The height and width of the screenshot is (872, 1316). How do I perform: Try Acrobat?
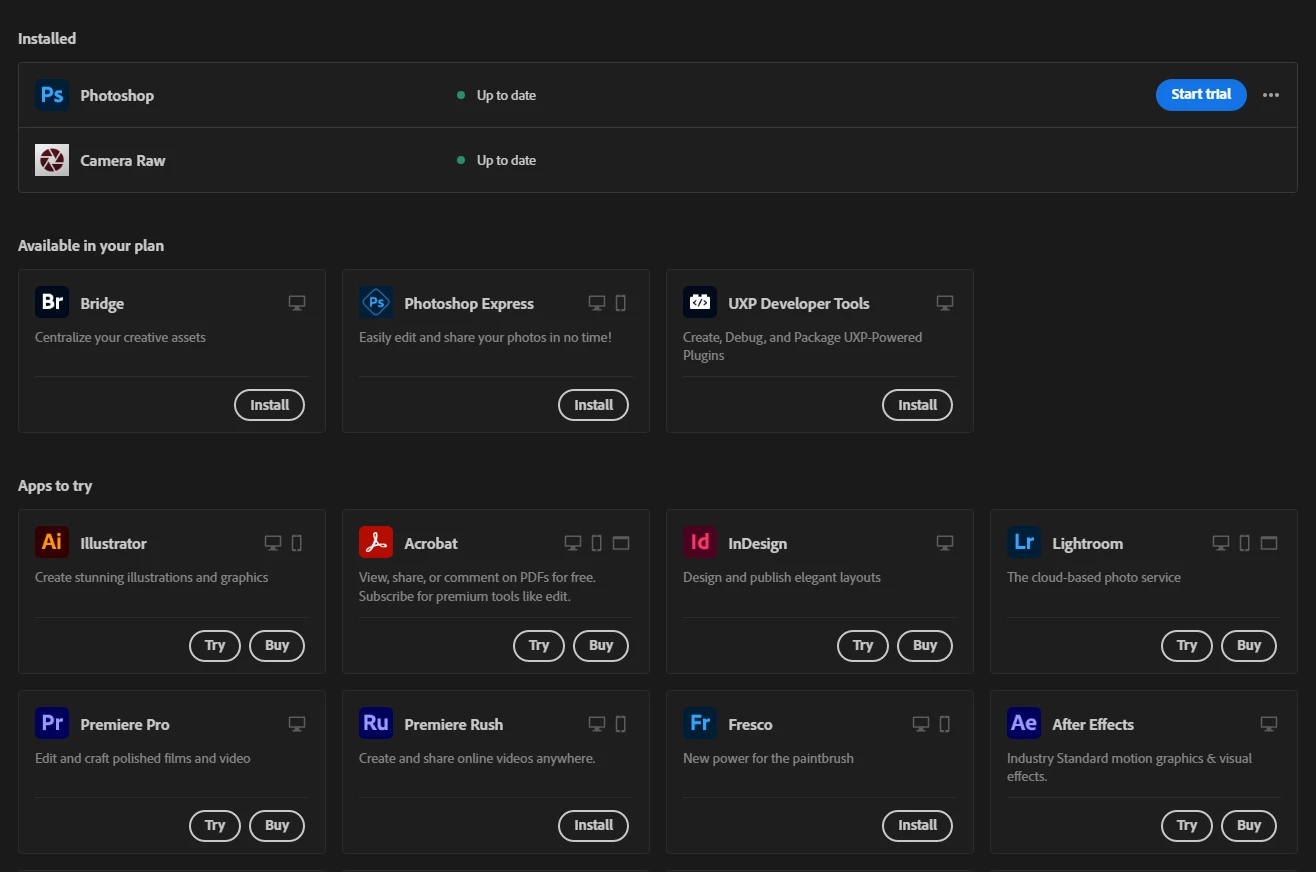(539, 645)
